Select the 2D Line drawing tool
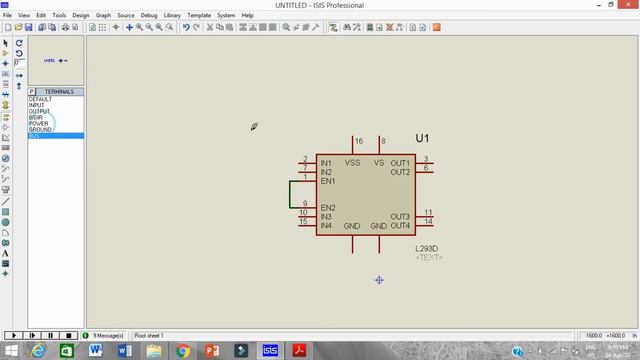Image resolution: width=640 pixels, height=360 pixels. click(5, 202)
